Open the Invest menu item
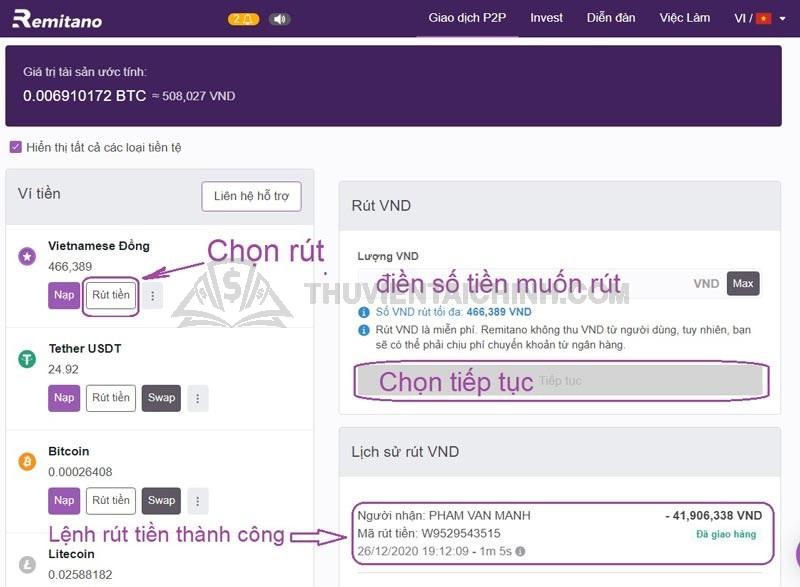This screenshot has height=587, width=800. click(x=546, y=18)
